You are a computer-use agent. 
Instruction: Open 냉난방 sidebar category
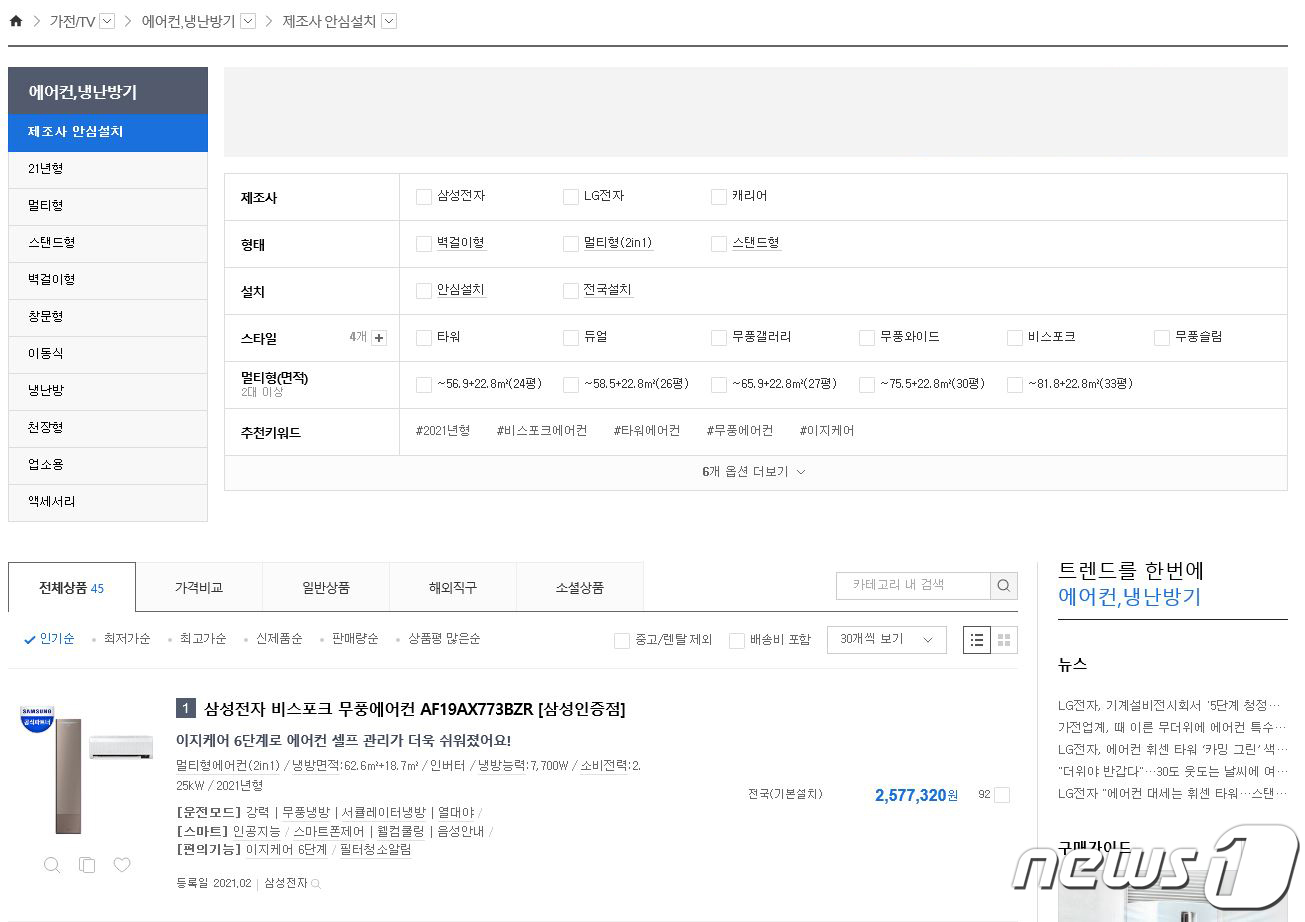pyautogui.click(x=108, y=391)
